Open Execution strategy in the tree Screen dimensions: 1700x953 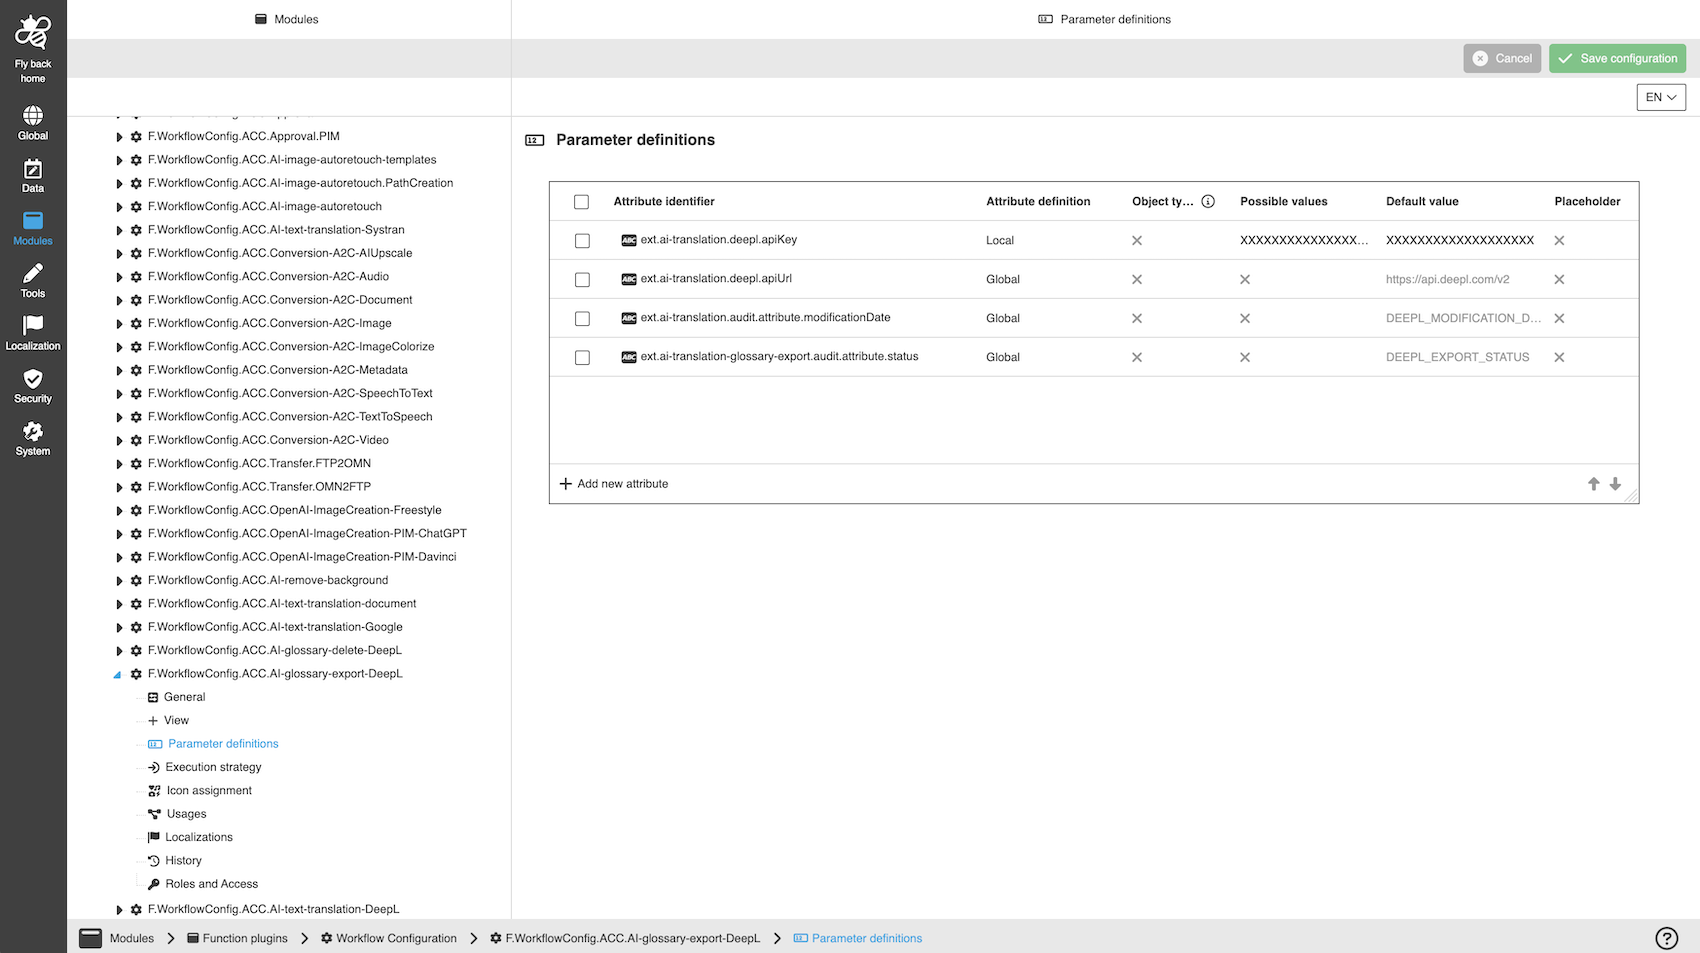[213, 767]
